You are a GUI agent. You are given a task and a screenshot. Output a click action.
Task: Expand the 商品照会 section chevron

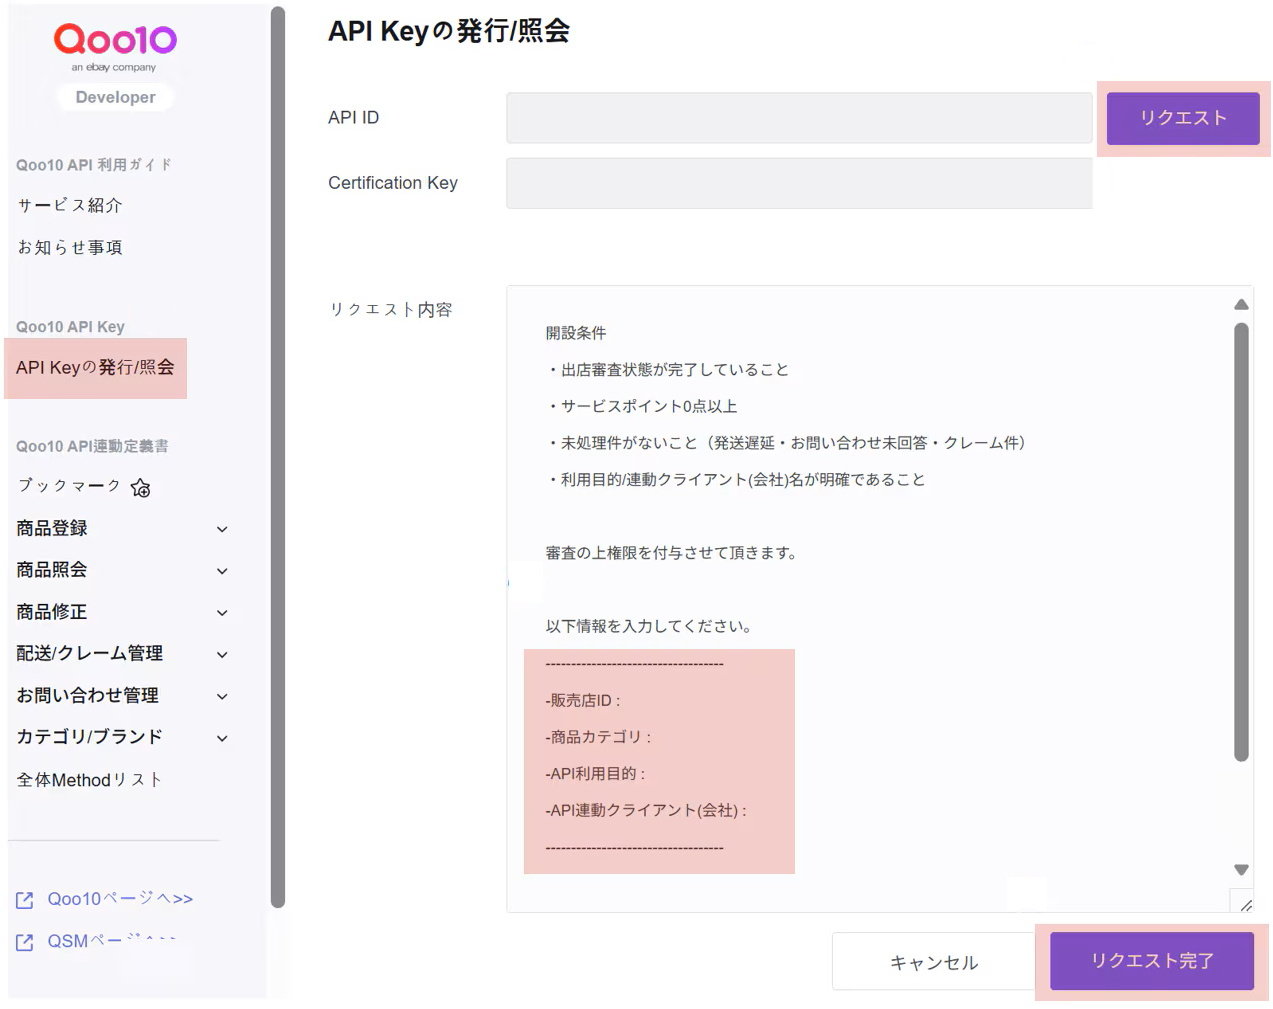[x=223, y=571]
